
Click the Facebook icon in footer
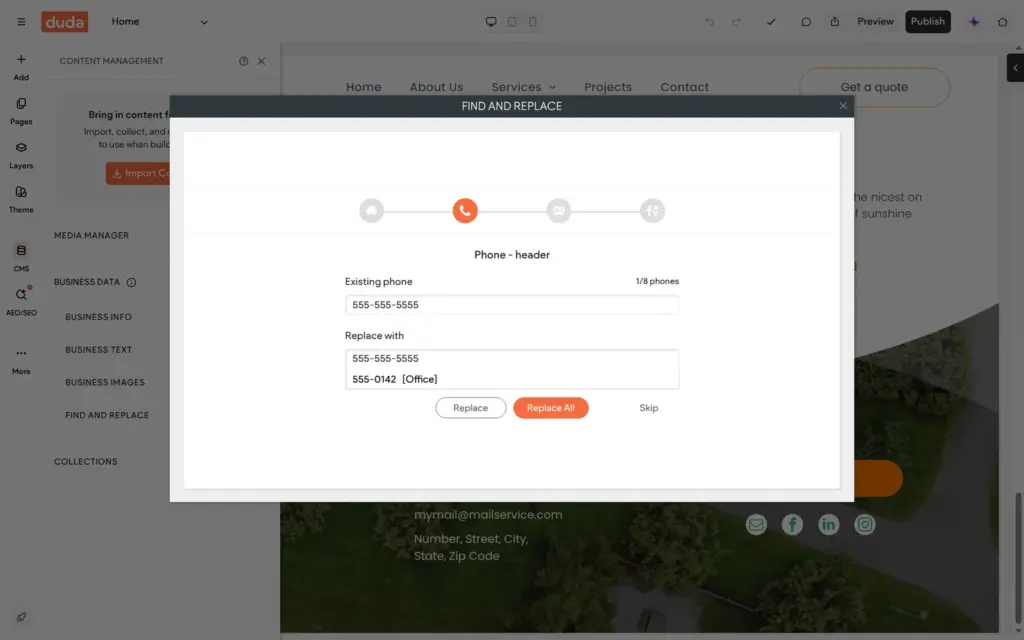792,524
